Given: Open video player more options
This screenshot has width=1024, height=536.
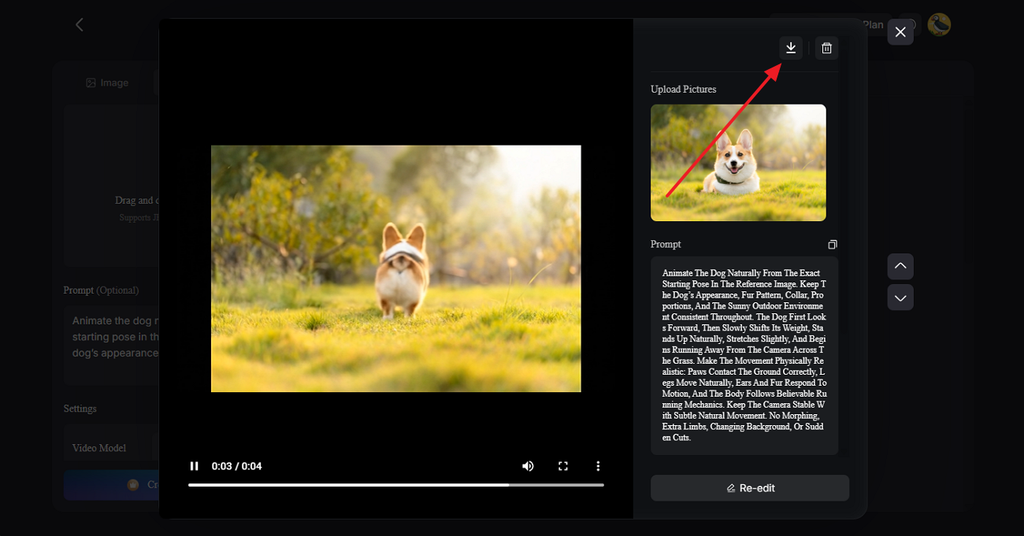Looking at the screenshot, I should pos(598,465).
